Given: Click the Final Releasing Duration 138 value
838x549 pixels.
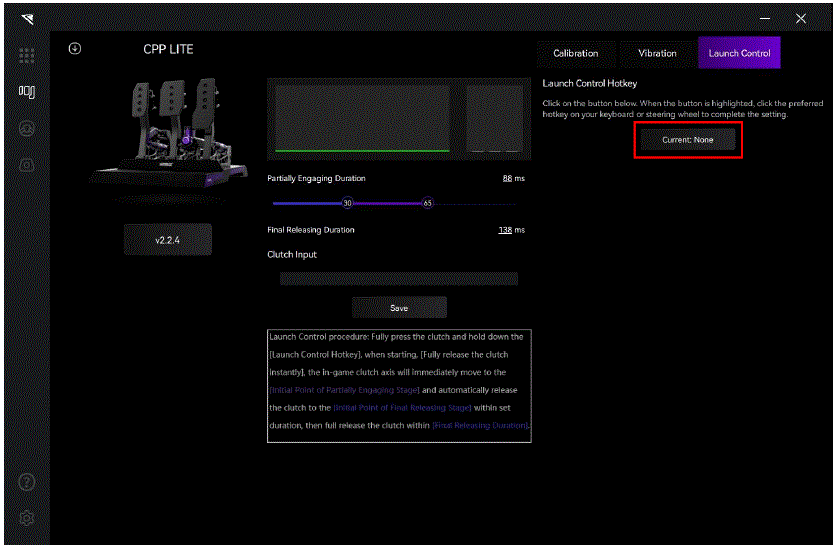Looking at the screenshot, I should (505, 230).
